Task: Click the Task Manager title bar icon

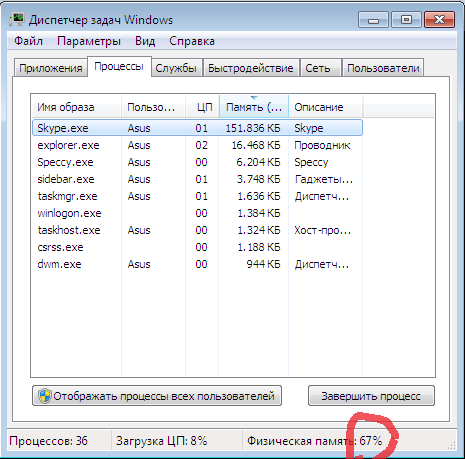Action: coord(17,19)
